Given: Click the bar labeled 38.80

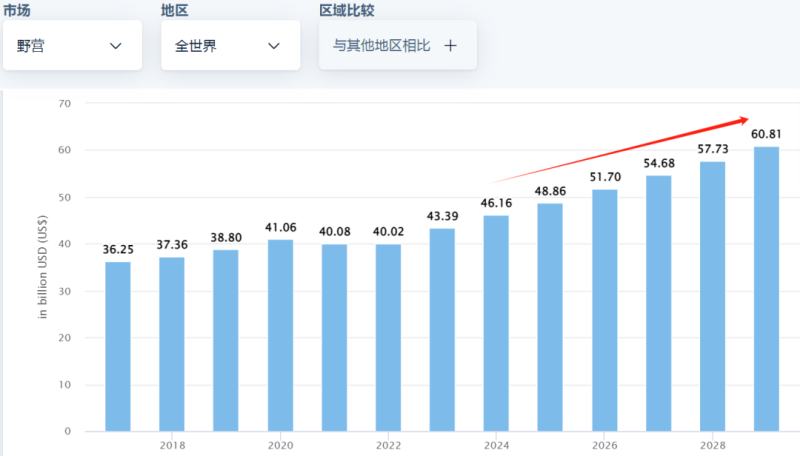Looking at the screenshot, I should tap(226, 340).
